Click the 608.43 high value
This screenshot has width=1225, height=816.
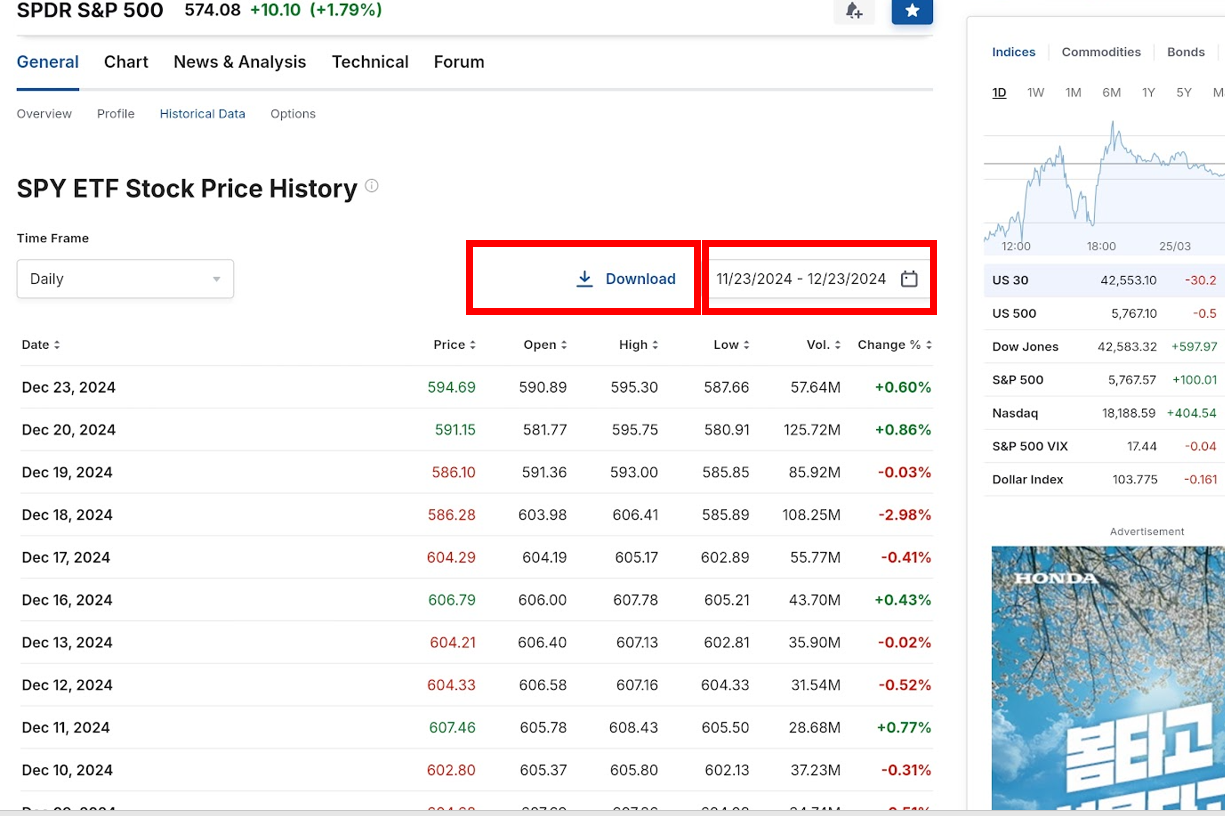point(634,727)
